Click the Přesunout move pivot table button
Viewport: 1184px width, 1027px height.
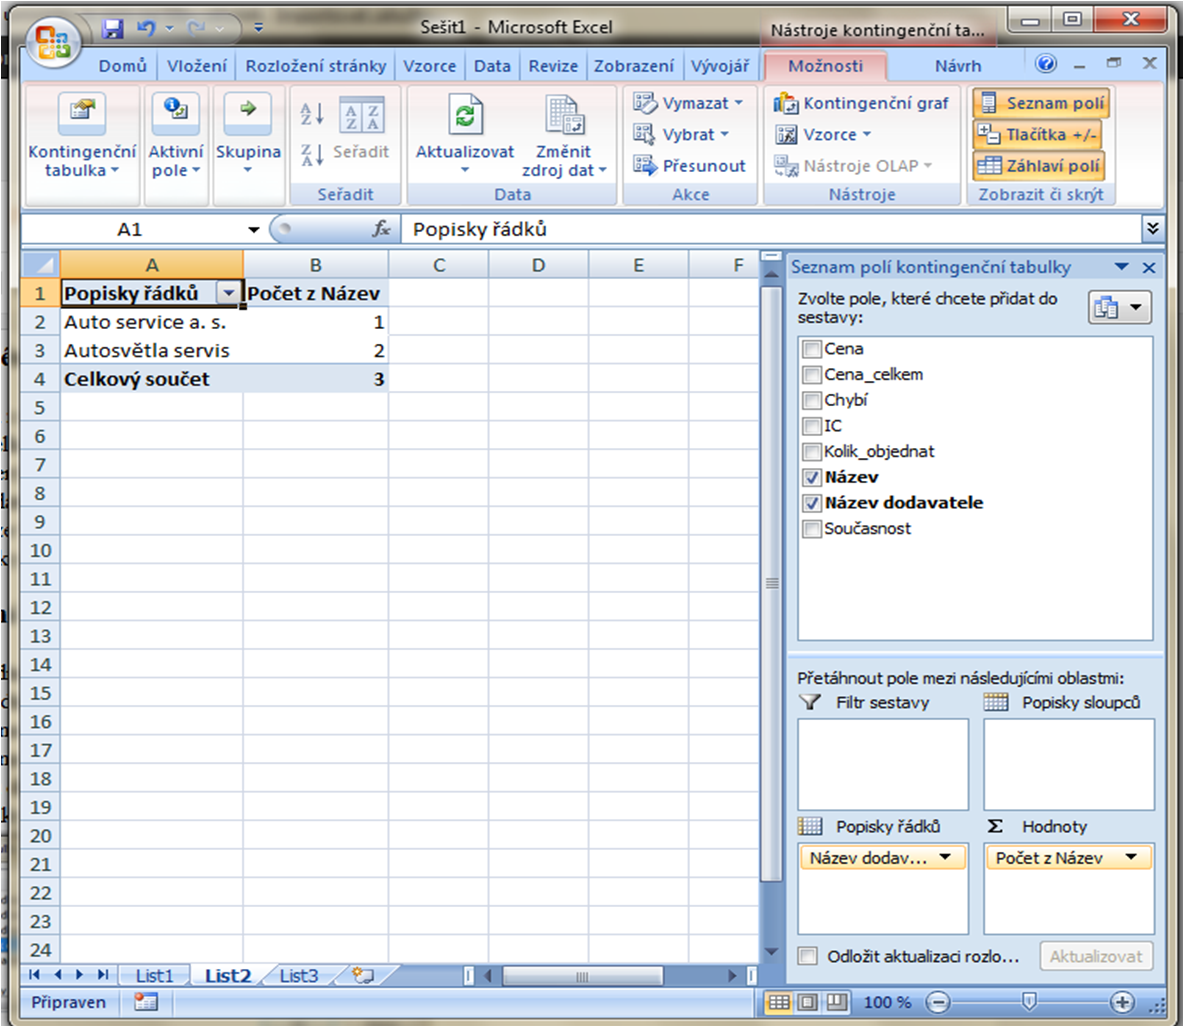tap(689, 165)
